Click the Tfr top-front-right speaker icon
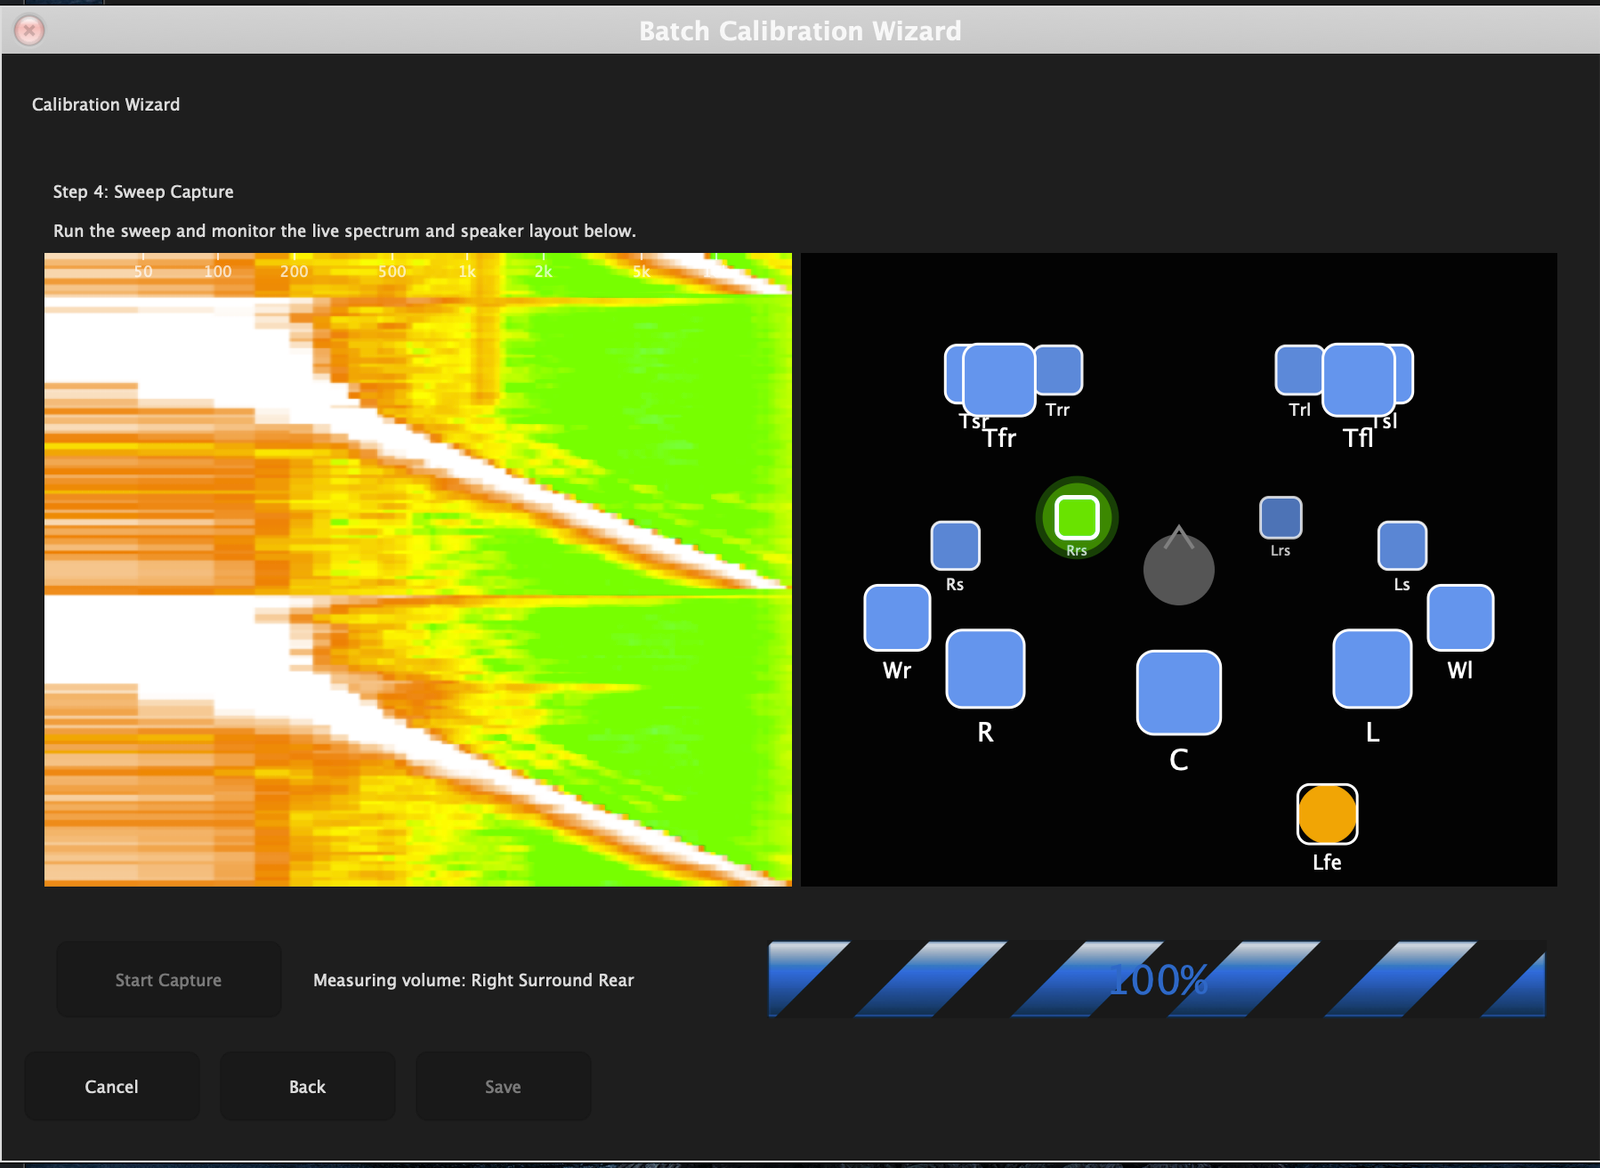Viewport: 1600px width, 1168px height. (x=998, y=381)
